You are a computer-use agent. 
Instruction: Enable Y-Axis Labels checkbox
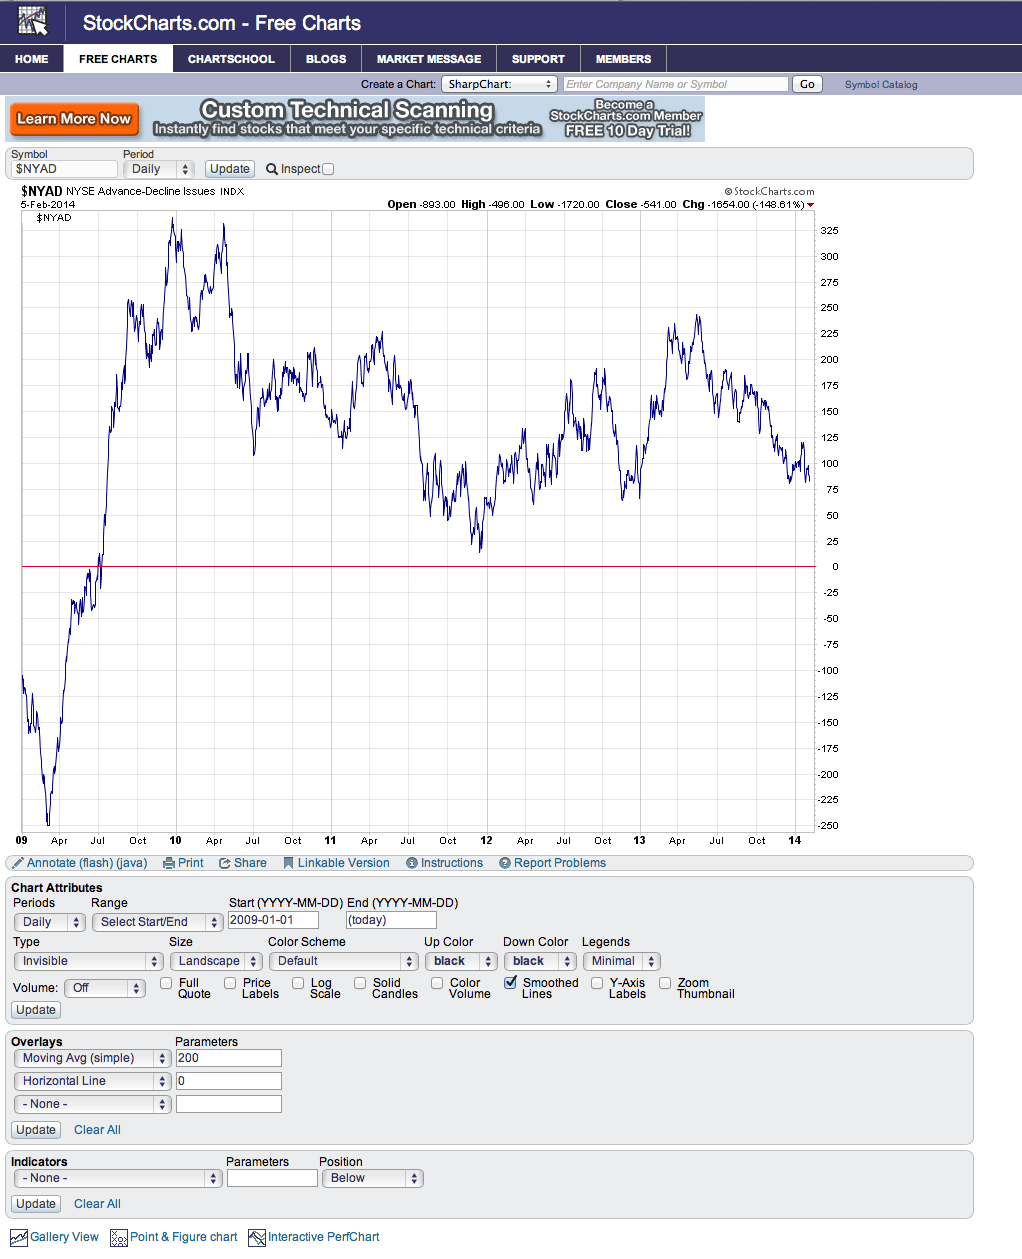[x=597, y=983]
